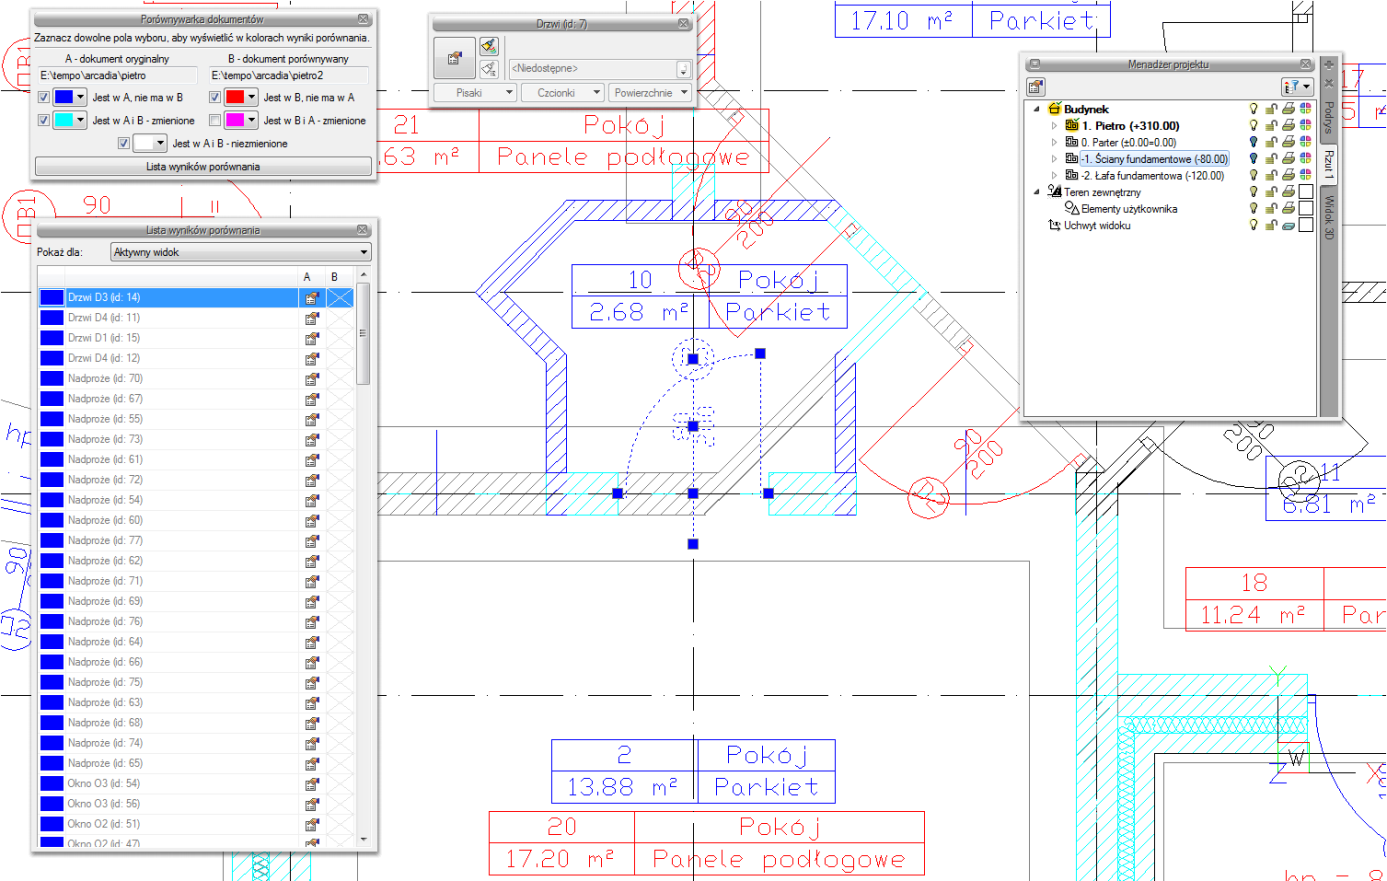Click color palette icon for Budynek row
This screenshot has height=881, width=1387.
pyautogui.click(x=1306, y=109)
